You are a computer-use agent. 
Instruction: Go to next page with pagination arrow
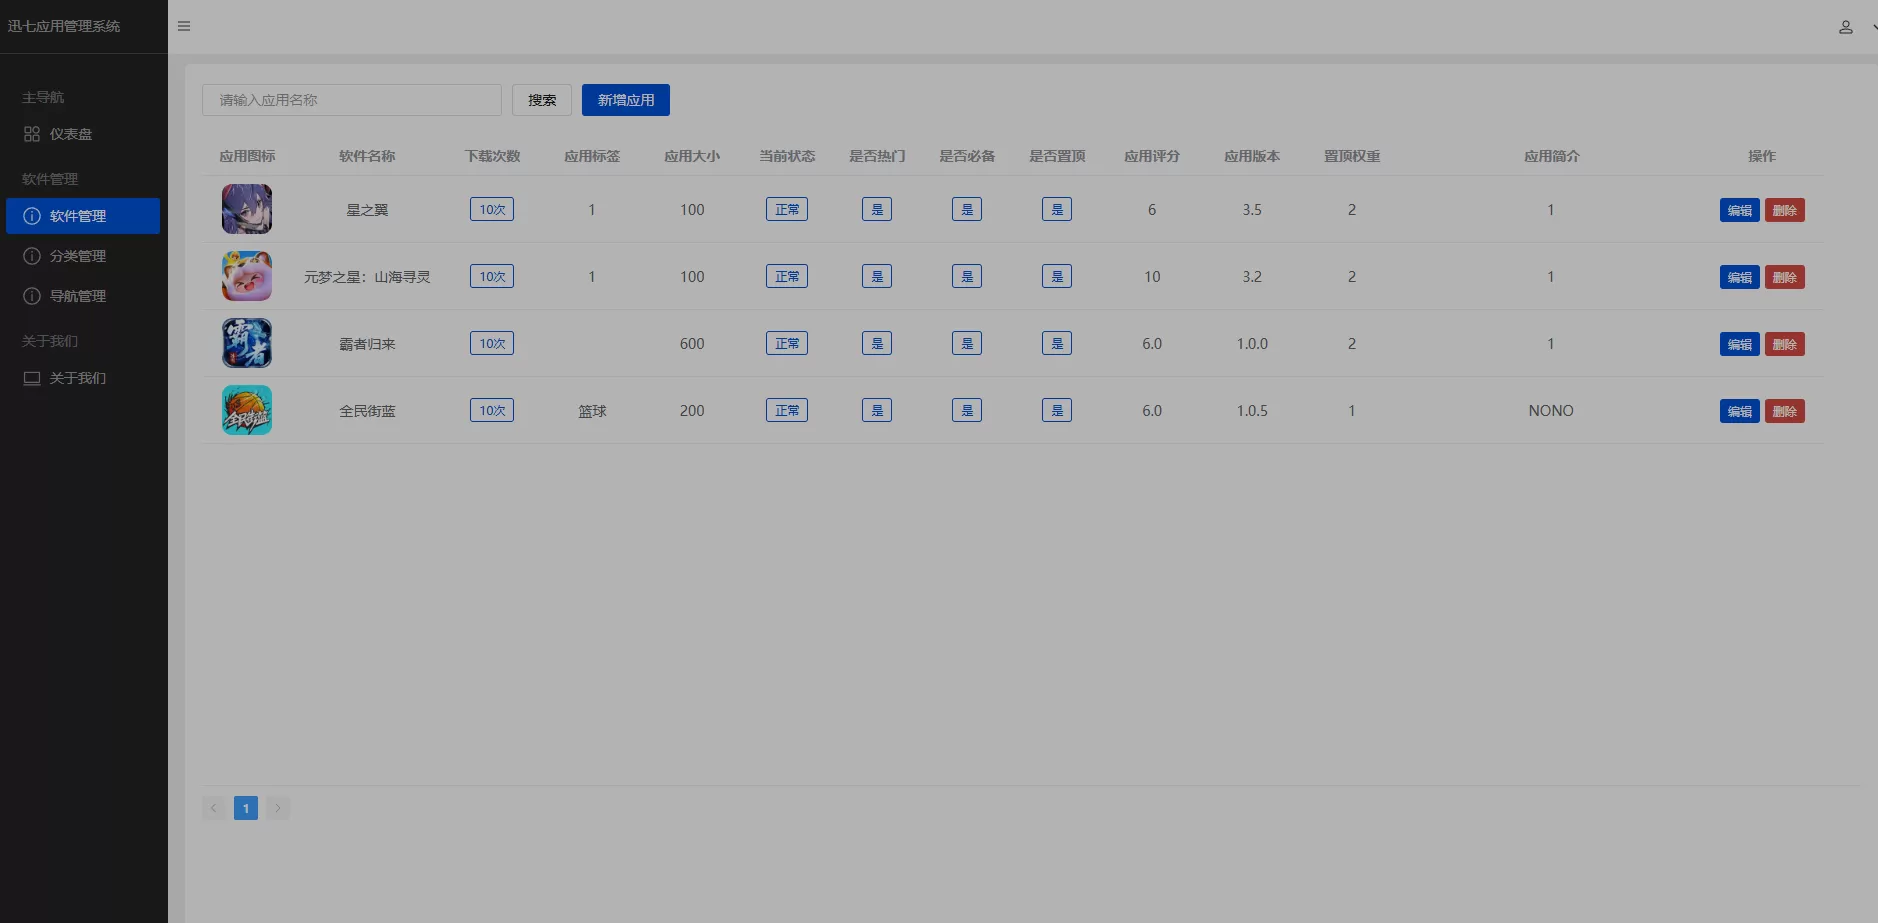click(x=278, y=808)
